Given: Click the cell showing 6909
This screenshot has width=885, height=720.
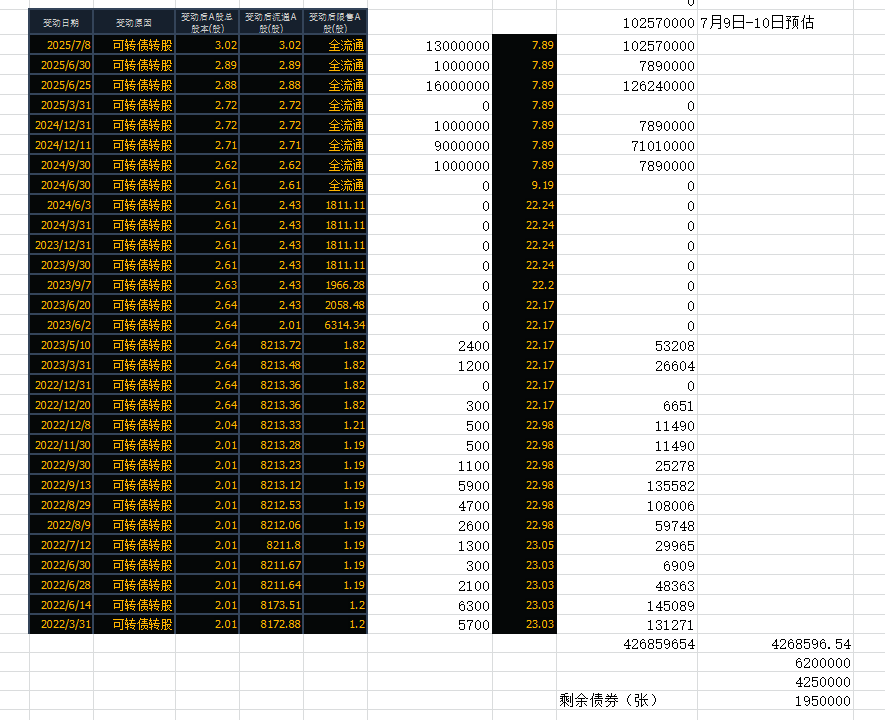Looking at the screenshot, I should pyautogui.click(x=626, y=566).
